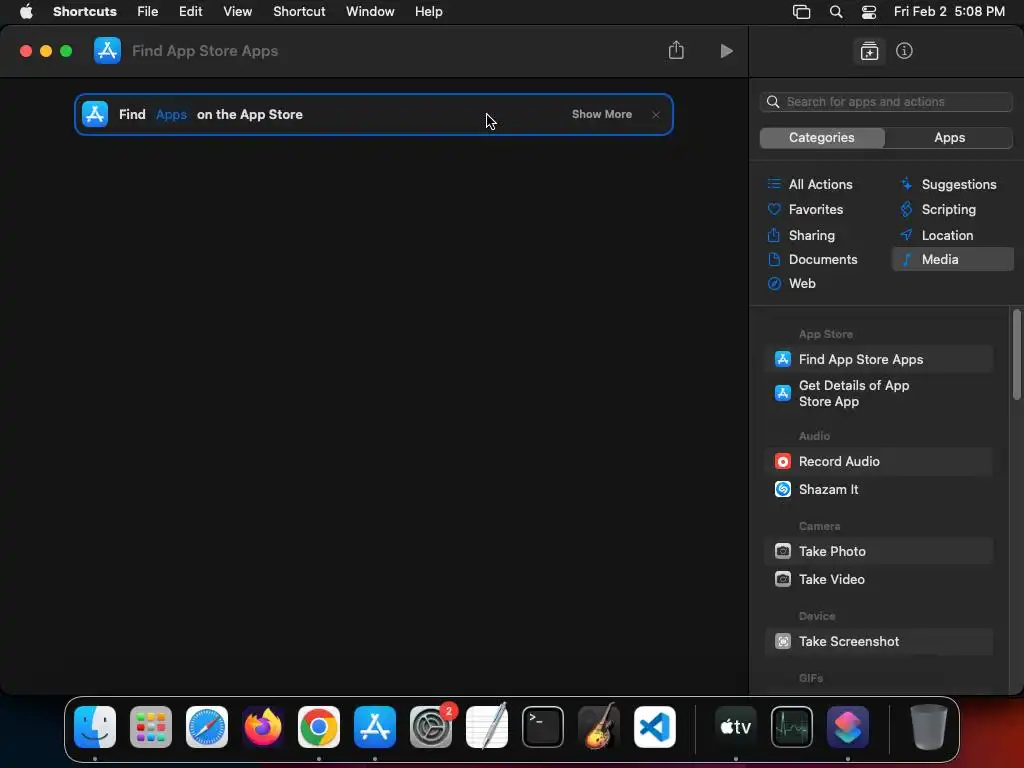Image resolution: width=1024 pixels, height=768 pixels.
Task: Open the action library panel icon
Action: click(869, 51)
